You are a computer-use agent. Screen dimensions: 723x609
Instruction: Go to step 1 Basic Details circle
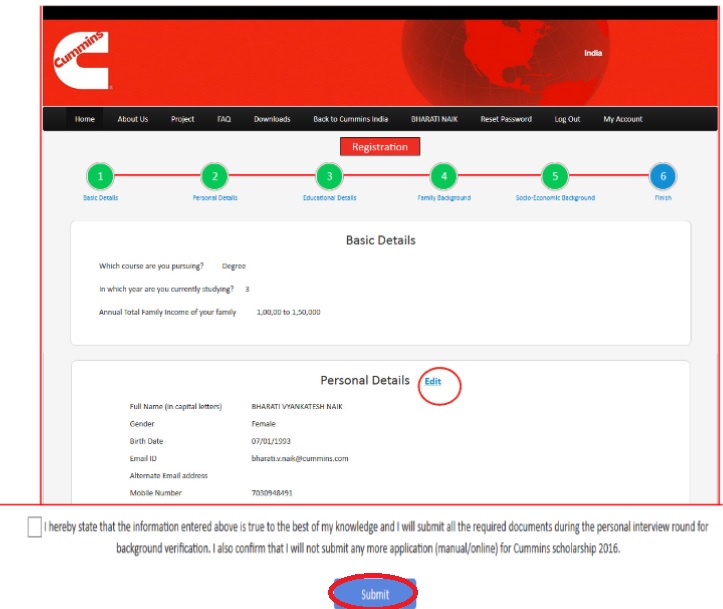click(x=100, y=177)
